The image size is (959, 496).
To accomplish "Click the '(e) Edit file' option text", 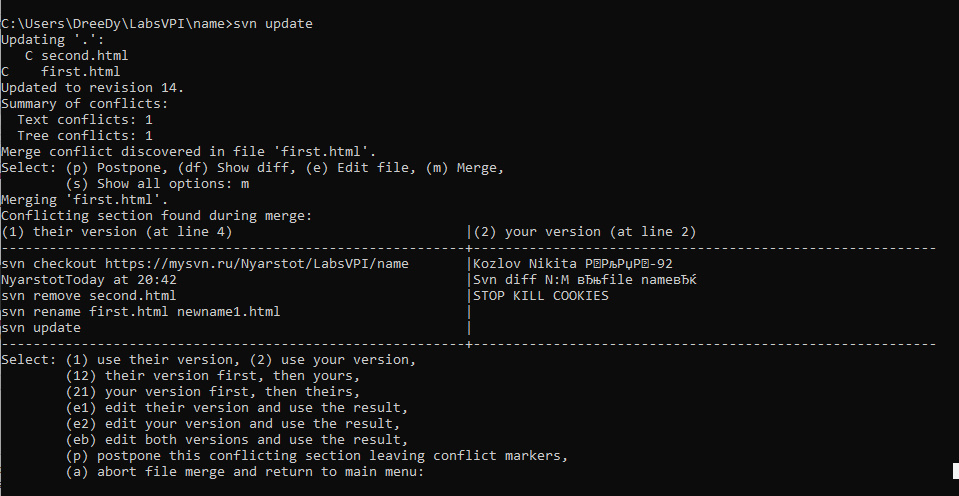I will (356, 168).
